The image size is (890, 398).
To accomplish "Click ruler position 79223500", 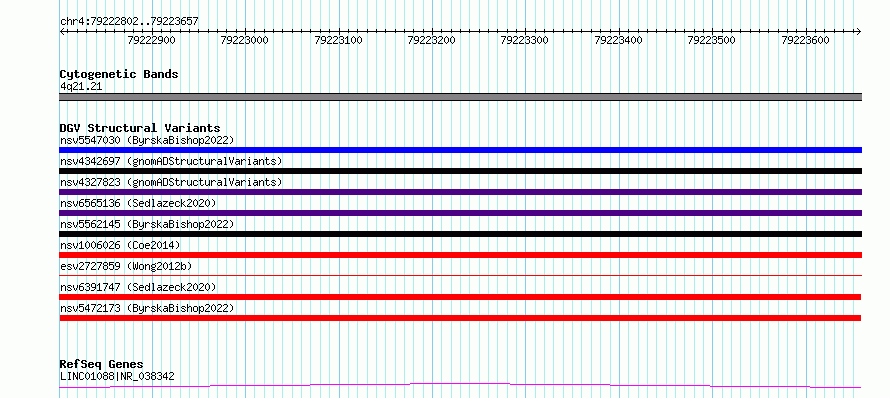I will pyautogui.click(x=712, y=40).
